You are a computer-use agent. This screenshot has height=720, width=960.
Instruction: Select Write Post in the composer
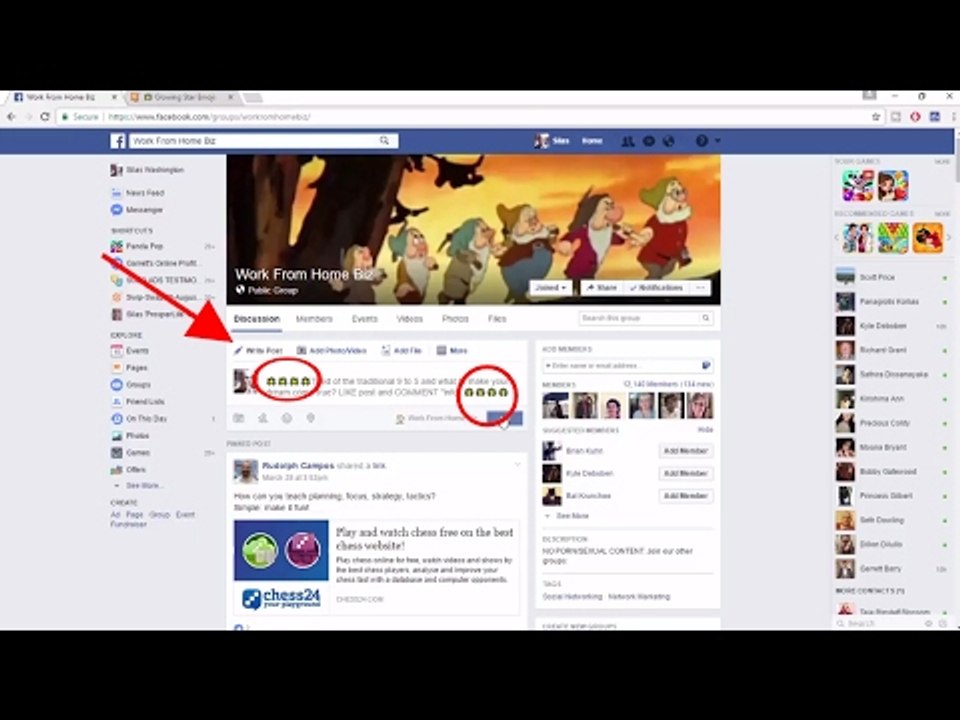(258, 351)
